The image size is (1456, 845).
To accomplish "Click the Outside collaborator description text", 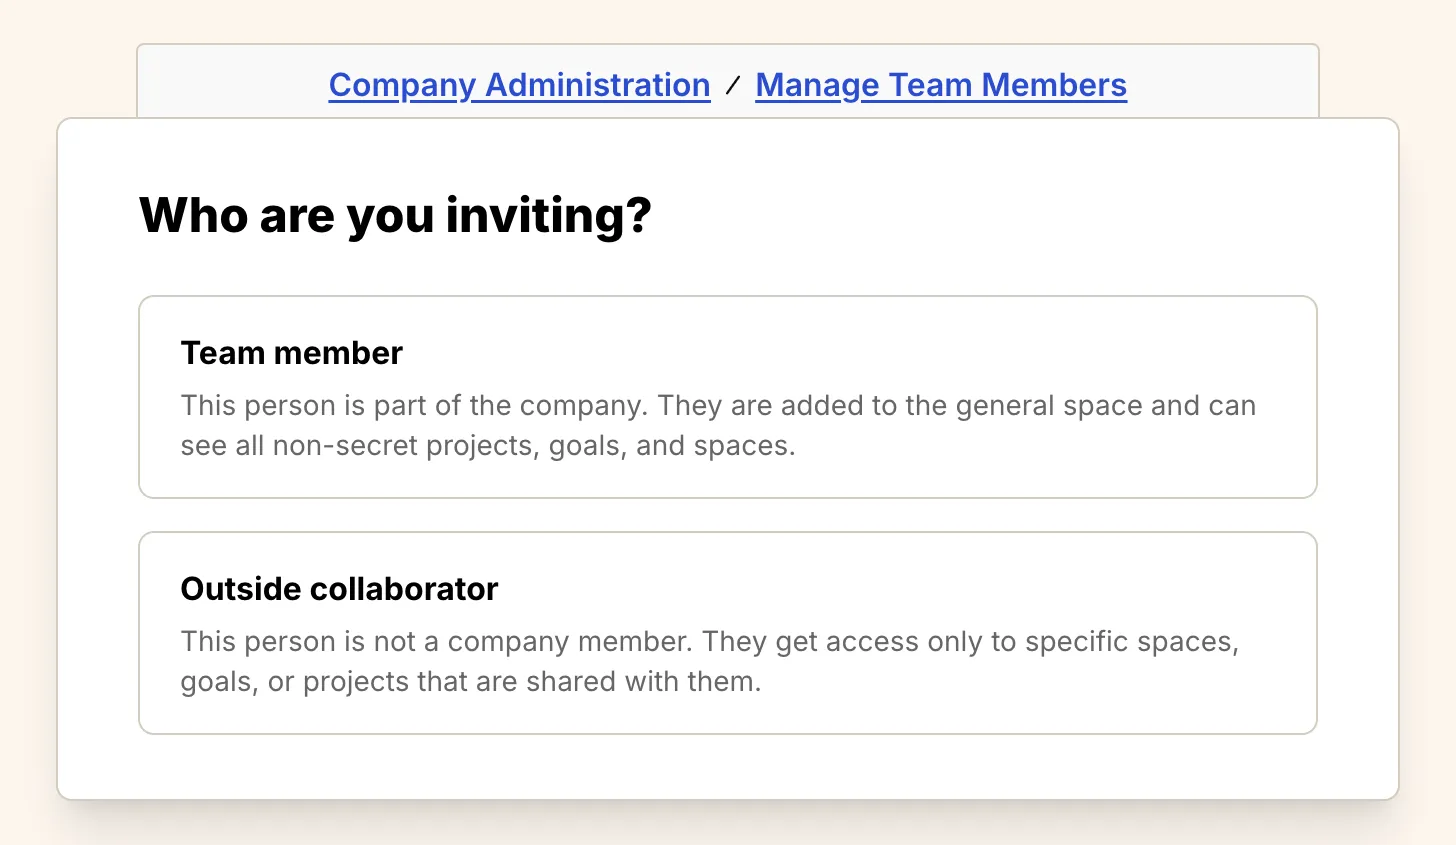I will pos(708,661).
